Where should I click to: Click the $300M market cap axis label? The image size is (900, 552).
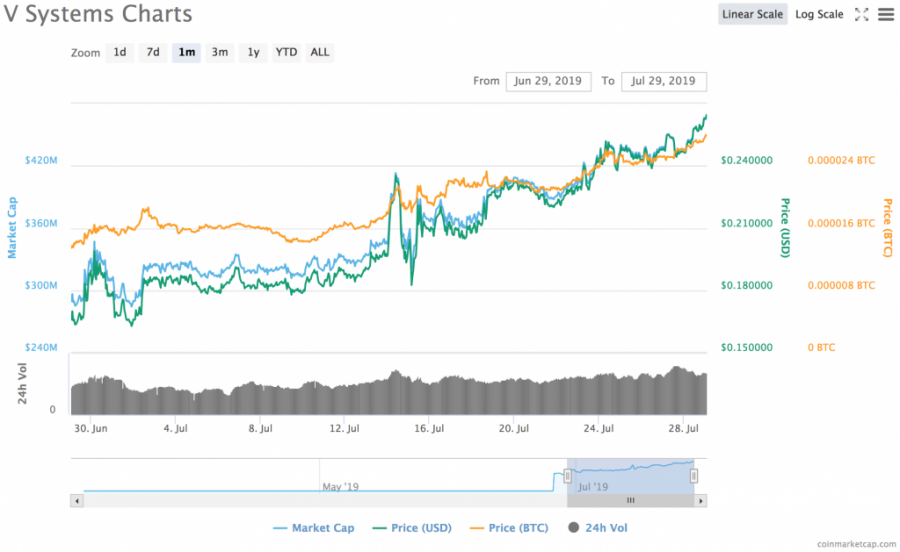click(41, 285)
